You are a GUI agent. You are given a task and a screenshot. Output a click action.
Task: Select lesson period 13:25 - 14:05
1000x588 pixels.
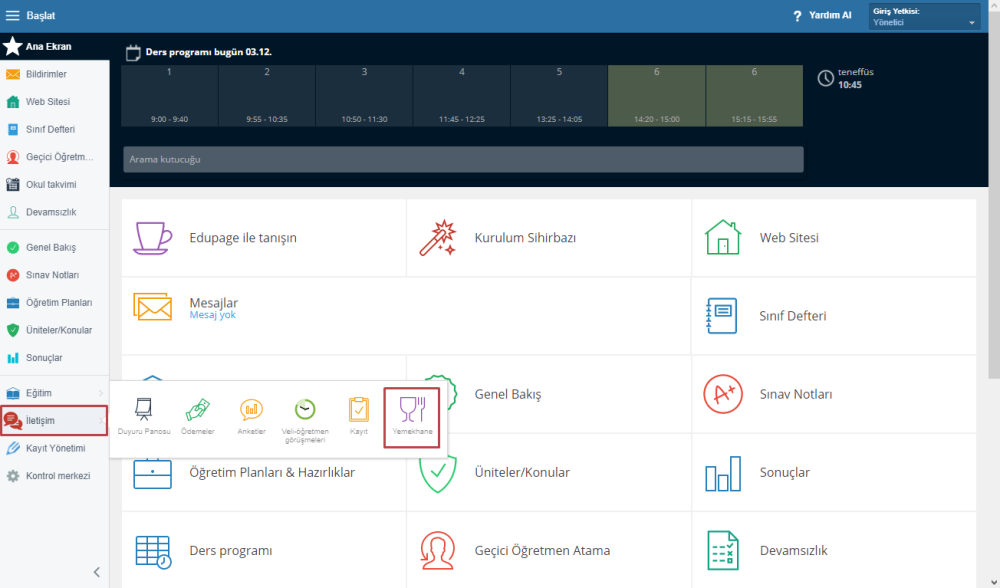click(559, 96)
